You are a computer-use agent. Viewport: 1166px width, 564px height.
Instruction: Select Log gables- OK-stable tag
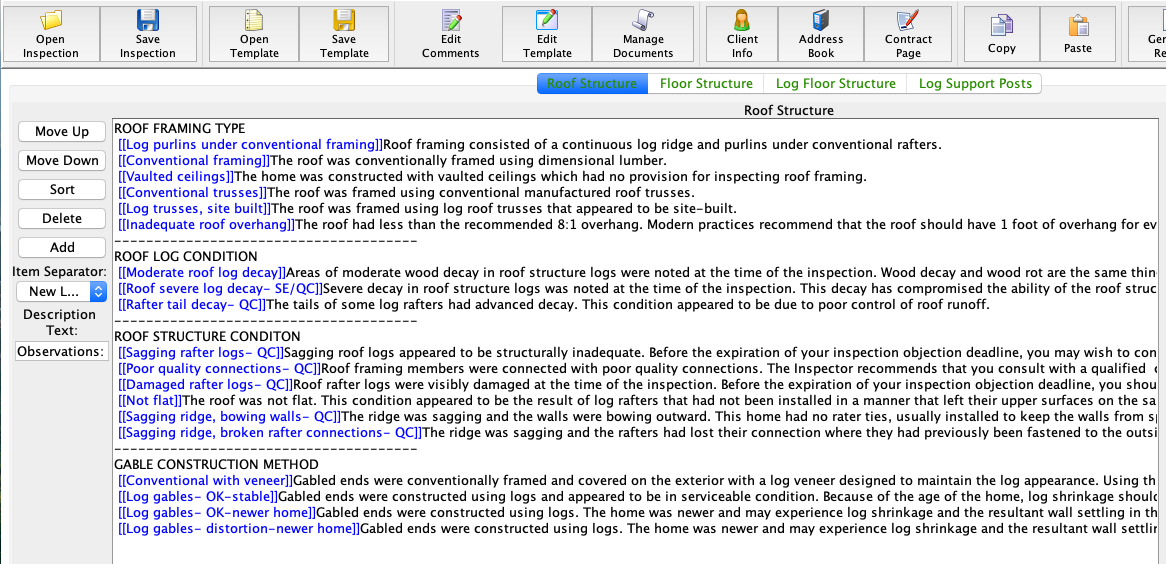click(x=198, y=496)
